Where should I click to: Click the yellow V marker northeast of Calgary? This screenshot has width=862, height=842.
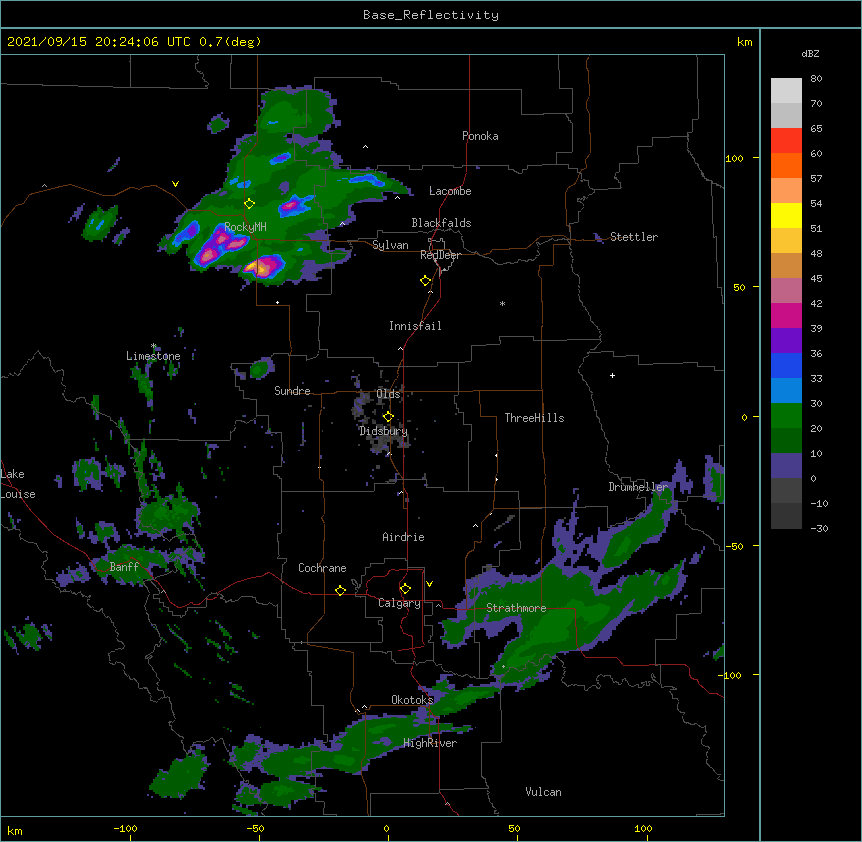coord(429,584)
